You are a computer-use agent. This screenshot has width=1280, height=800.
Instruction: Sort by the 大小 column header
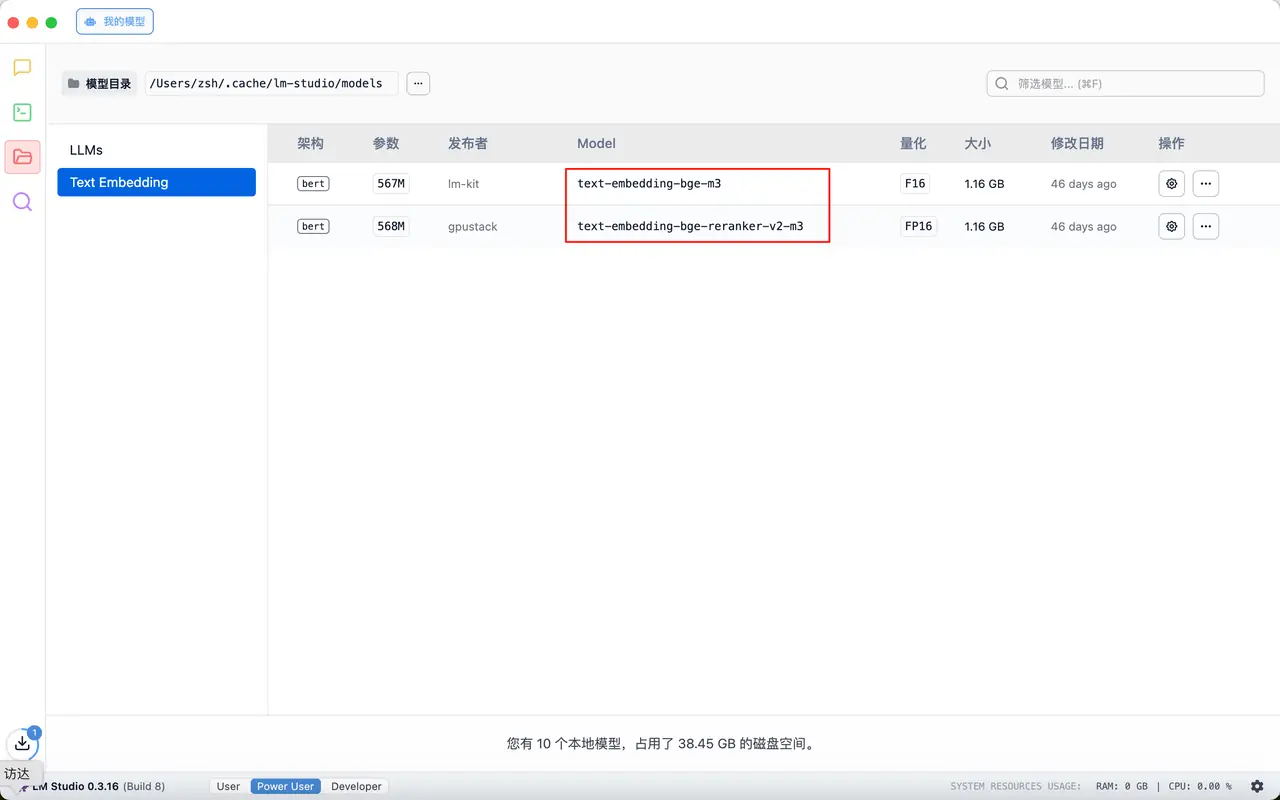coord(977,143)
